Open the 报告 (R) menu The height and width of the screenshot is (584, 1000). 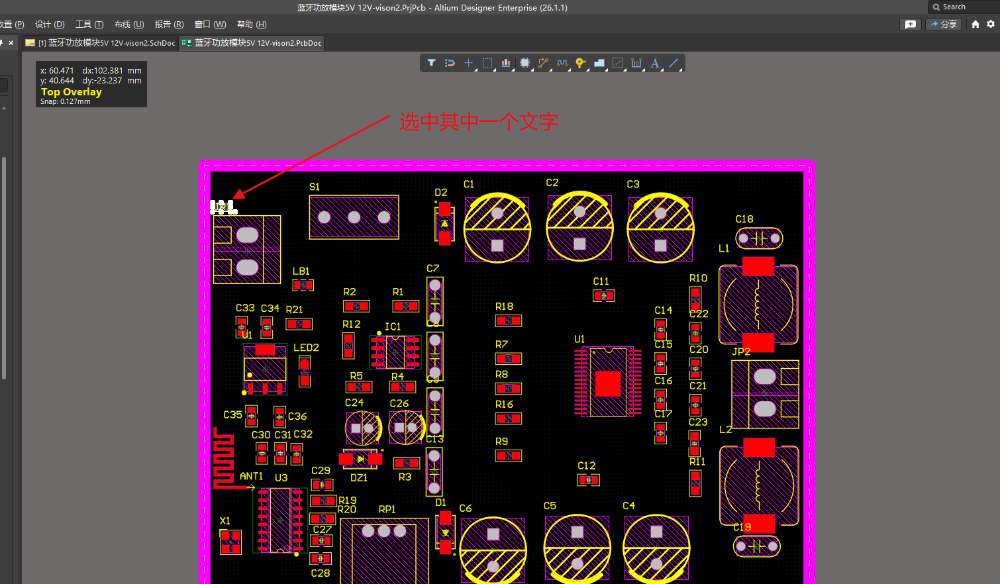point(169,24)
